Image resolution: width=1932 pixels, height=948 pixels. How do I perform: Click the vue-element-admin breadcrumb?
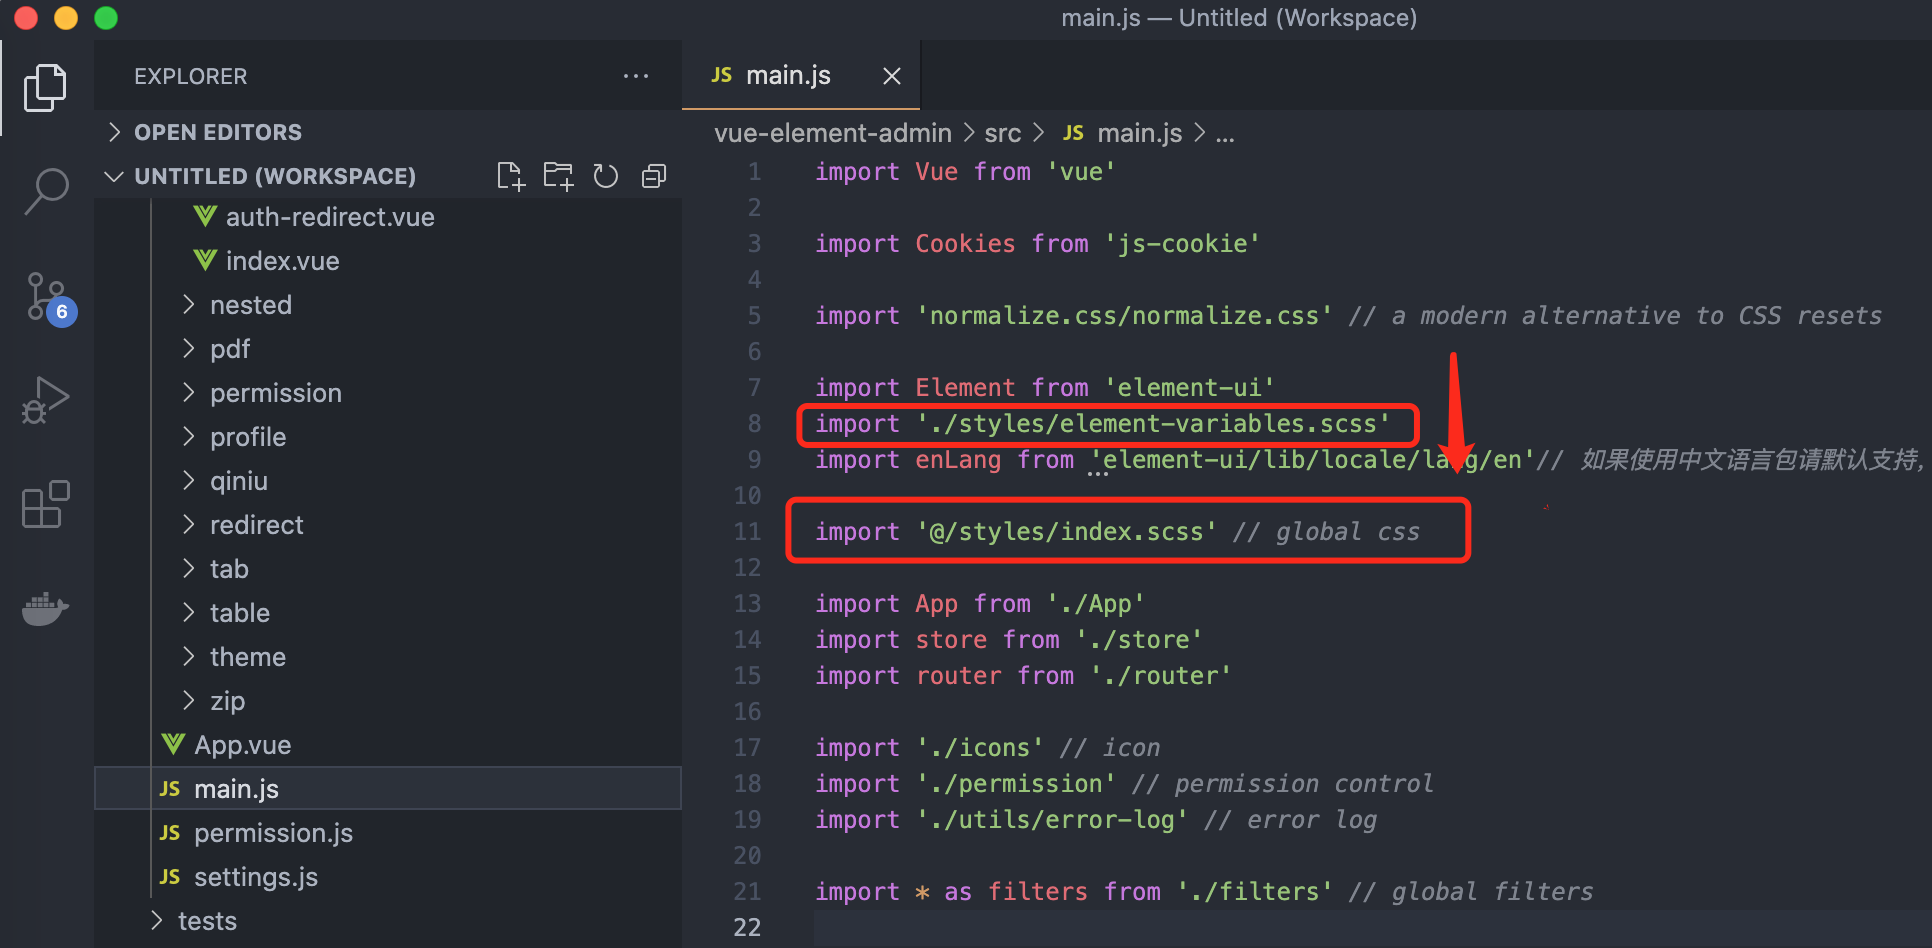click(x=832, y=133)
